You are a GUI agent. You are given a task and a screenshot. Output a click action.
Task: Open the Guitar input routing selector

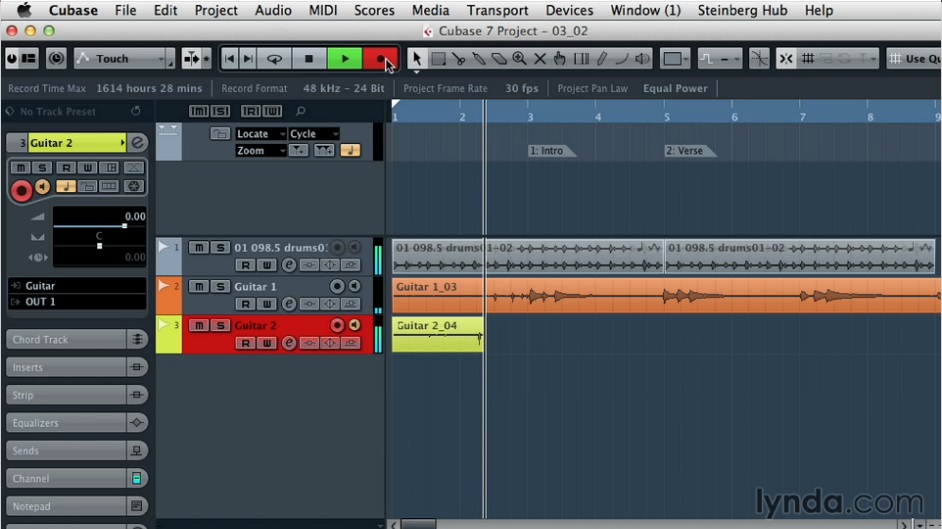(x=77, y=286)
